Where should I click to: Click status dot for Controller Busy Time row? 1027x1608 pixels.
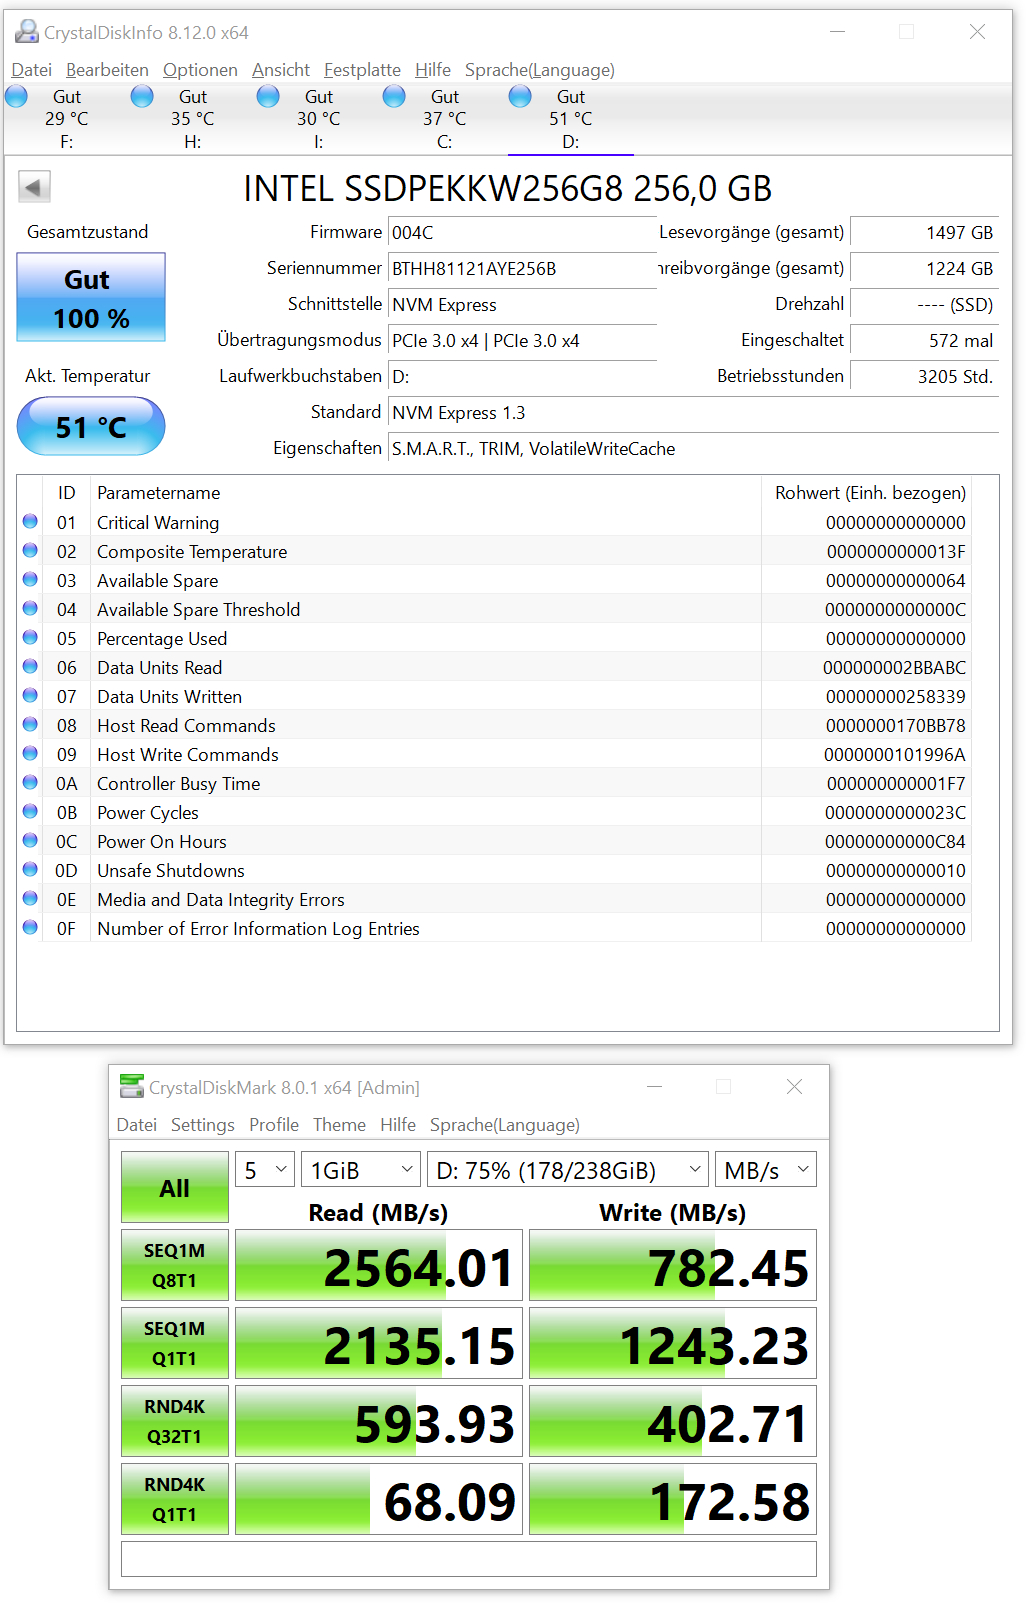(x=30, y=782)
